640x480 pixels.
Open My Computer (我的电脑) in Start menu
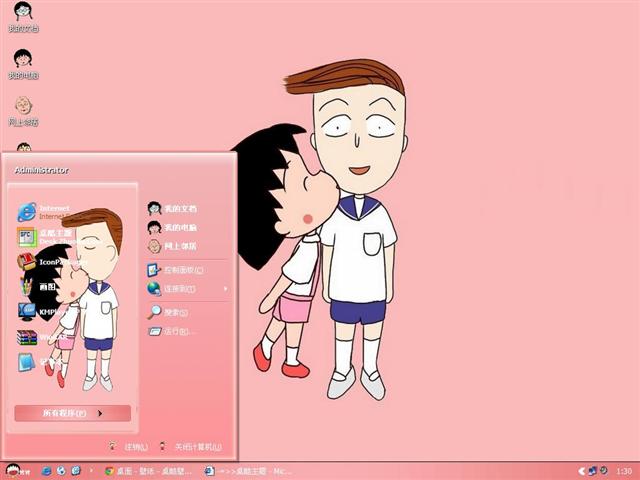click(x=172, y=227)
